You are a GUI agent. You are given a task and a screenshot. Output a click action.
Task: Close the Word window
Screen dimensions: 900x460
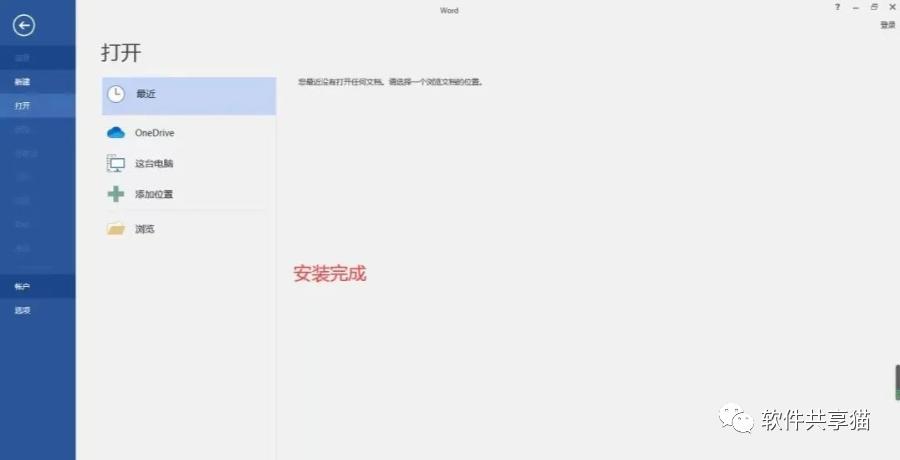click(x=892, y=7)
